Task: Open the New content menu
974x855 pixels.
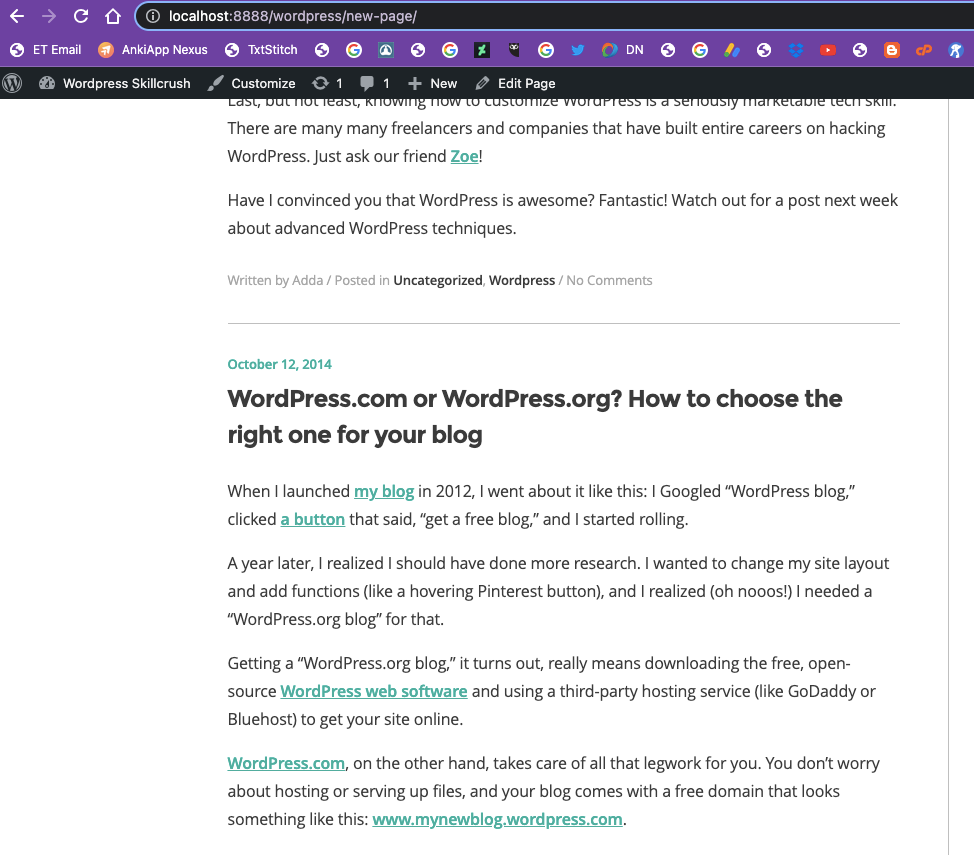Action: [x=432, y=83]
